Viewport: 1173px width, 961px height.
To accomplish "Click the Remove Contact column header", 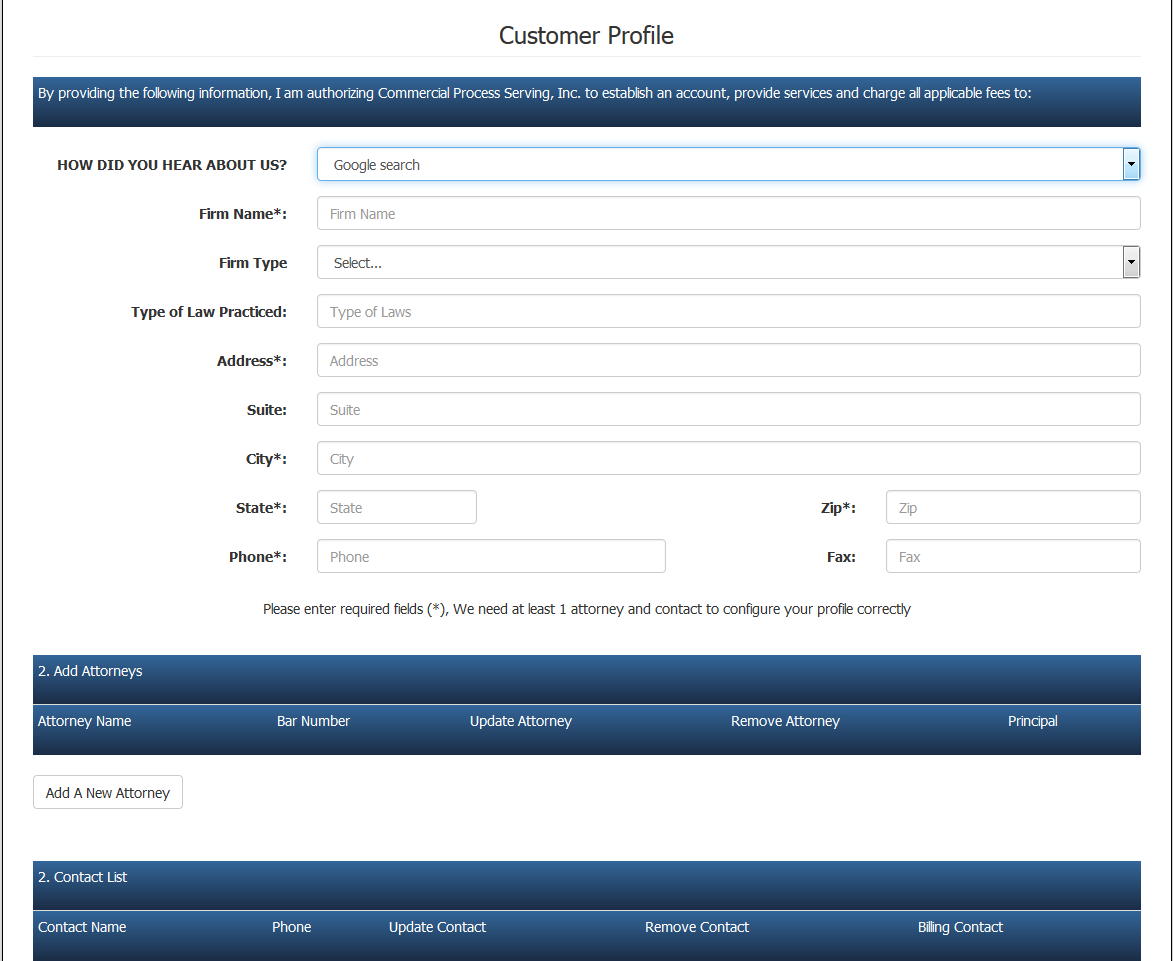I will coord(697,927).
